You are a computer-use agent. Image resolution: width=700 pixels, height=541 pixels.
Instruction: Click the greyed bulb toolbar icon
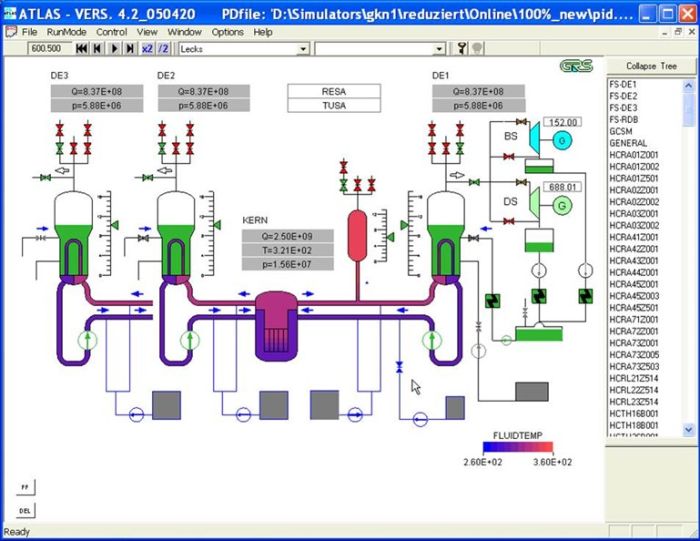click(477, 48)
